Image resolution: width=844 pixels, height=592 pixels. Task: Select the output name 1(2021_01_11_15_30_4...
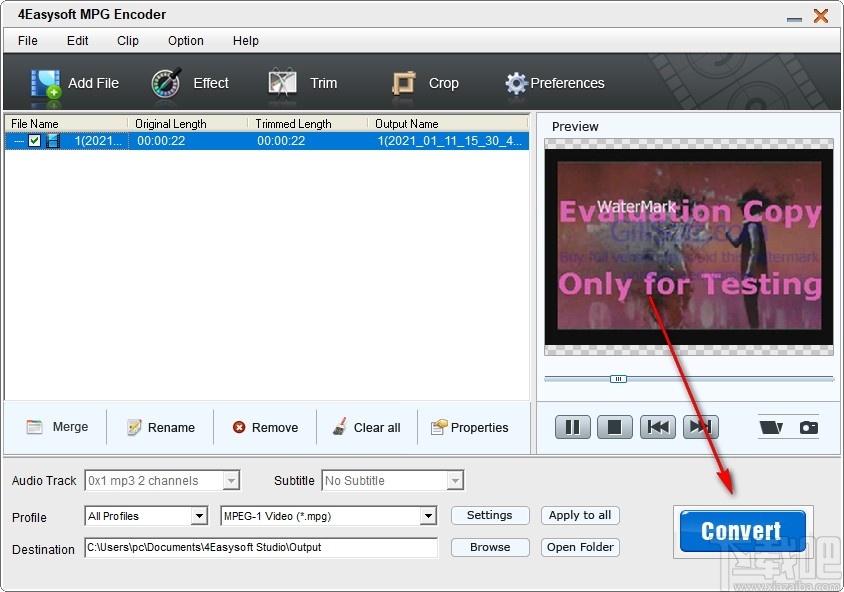pyautogui.click(x=449, y=141)
